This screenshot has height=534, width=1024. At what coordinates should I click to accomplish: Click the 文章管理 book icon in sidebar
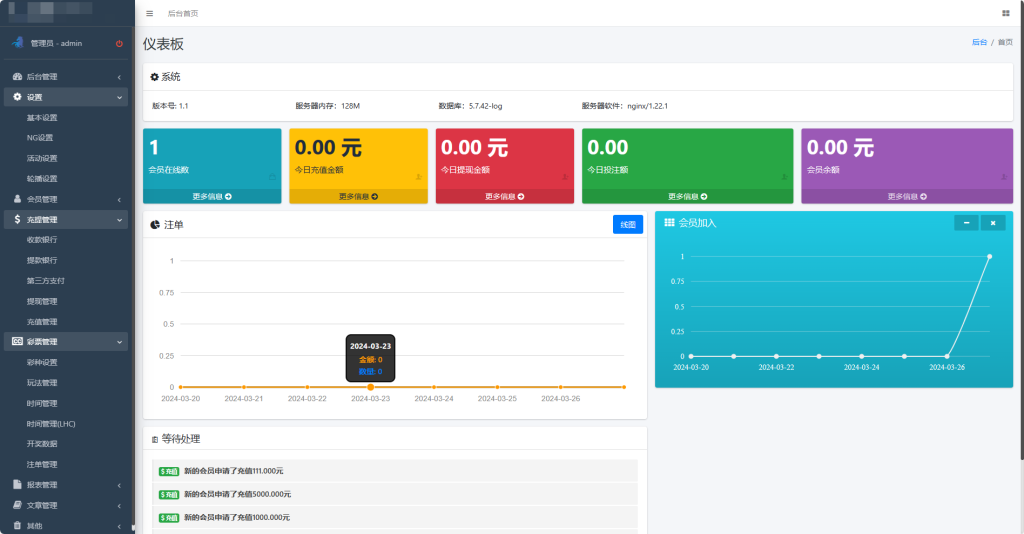click(17, 505)
